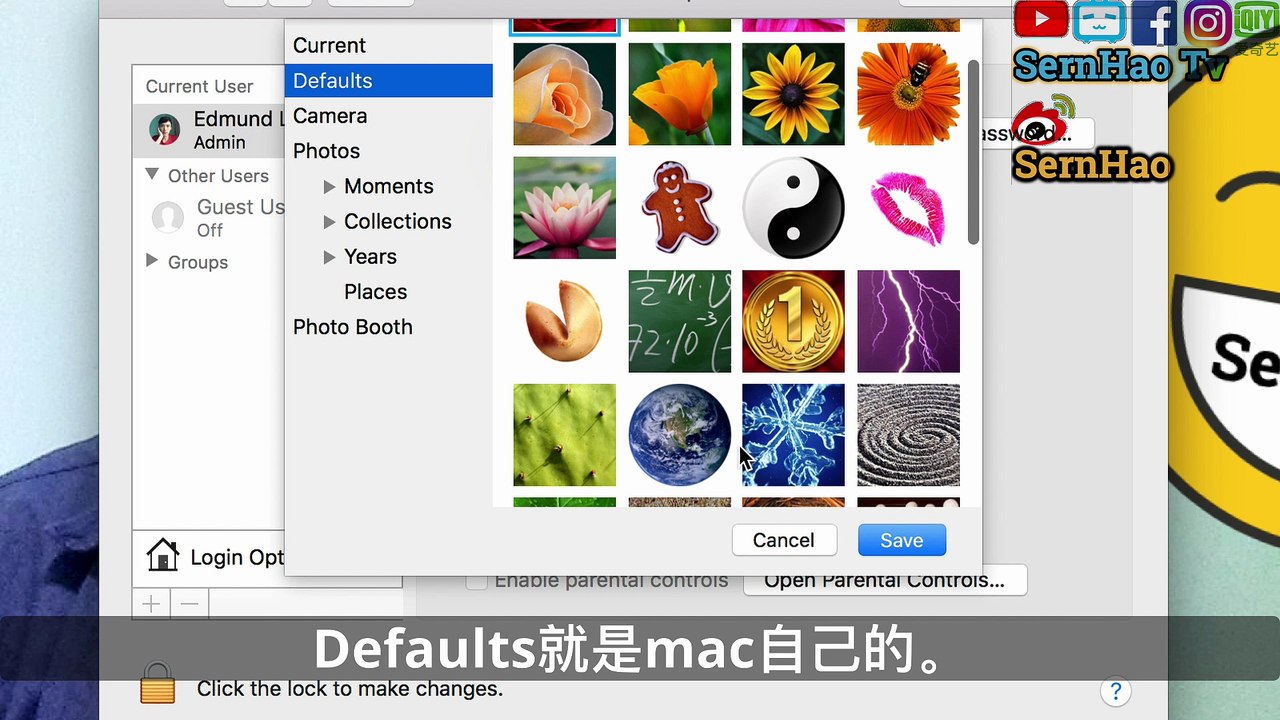Expand the Years disclosure triangle
Screen dimensions: 1280x720
pyautogui.click(x=329, y=257)
